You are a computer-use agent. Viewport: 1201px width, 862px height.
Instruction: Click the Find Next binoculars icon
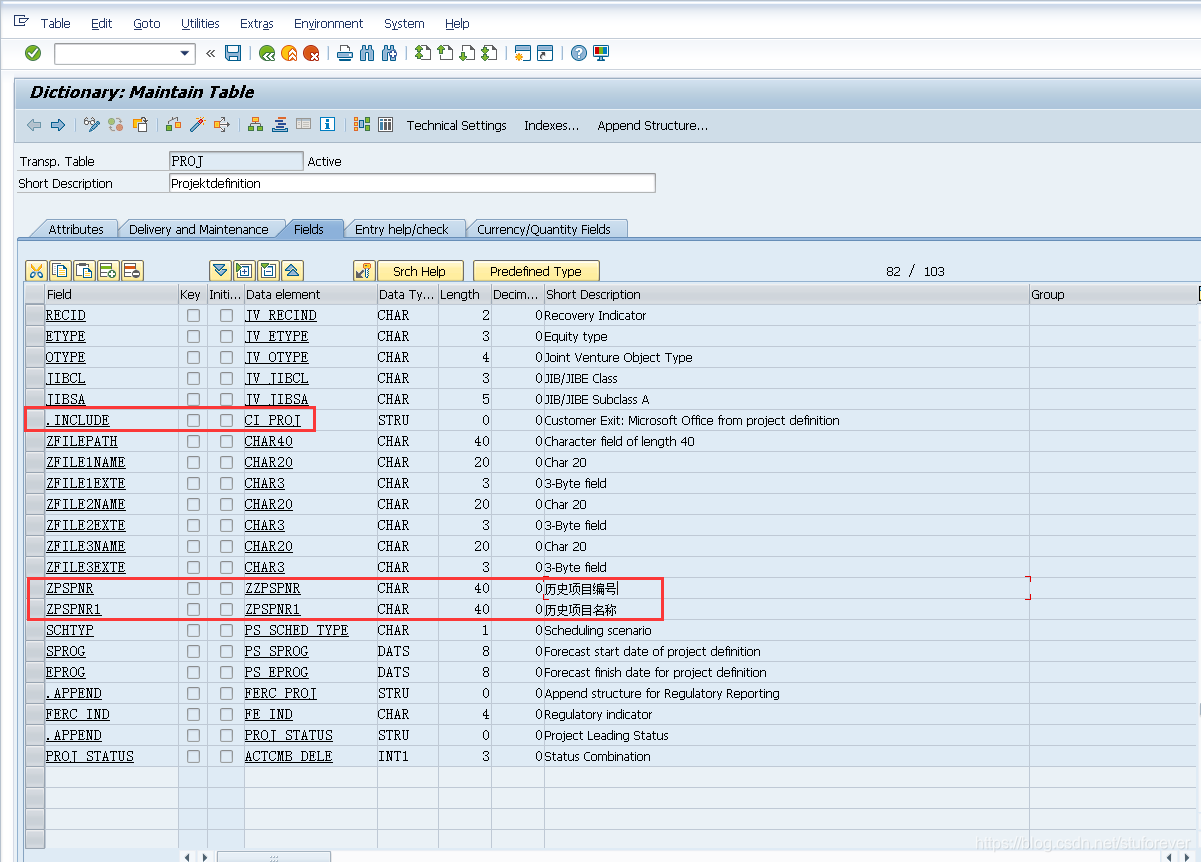[x=389, y=53]
